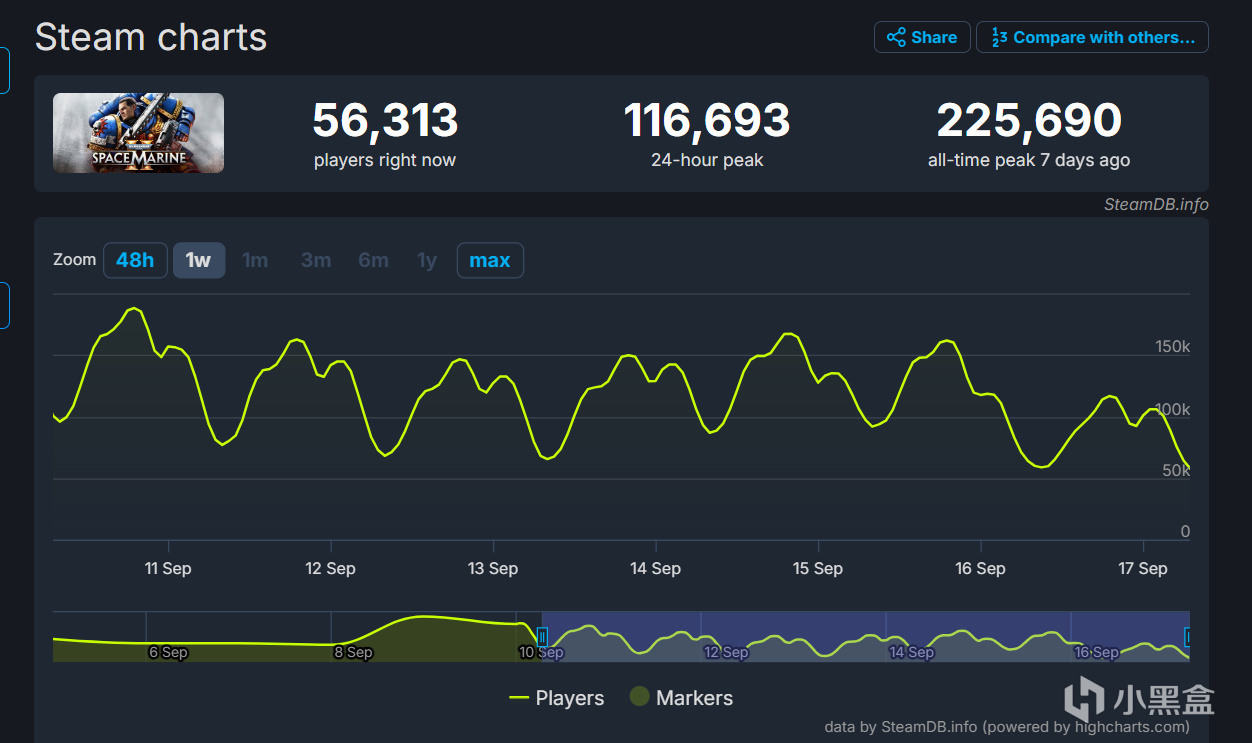Click the 8 Sep navigator label
1252x743 pixels.
pos(353,652)
